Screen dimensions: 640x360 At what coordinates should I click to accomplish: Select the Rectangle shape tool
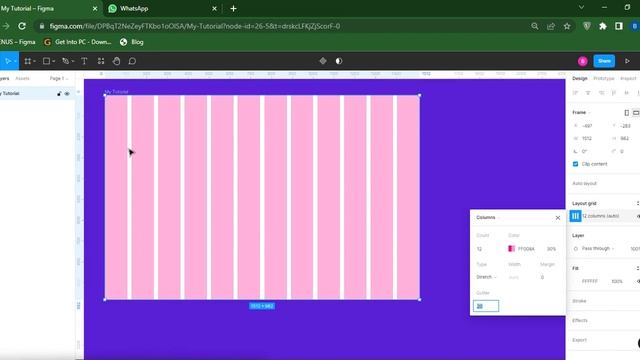[46, 61]
